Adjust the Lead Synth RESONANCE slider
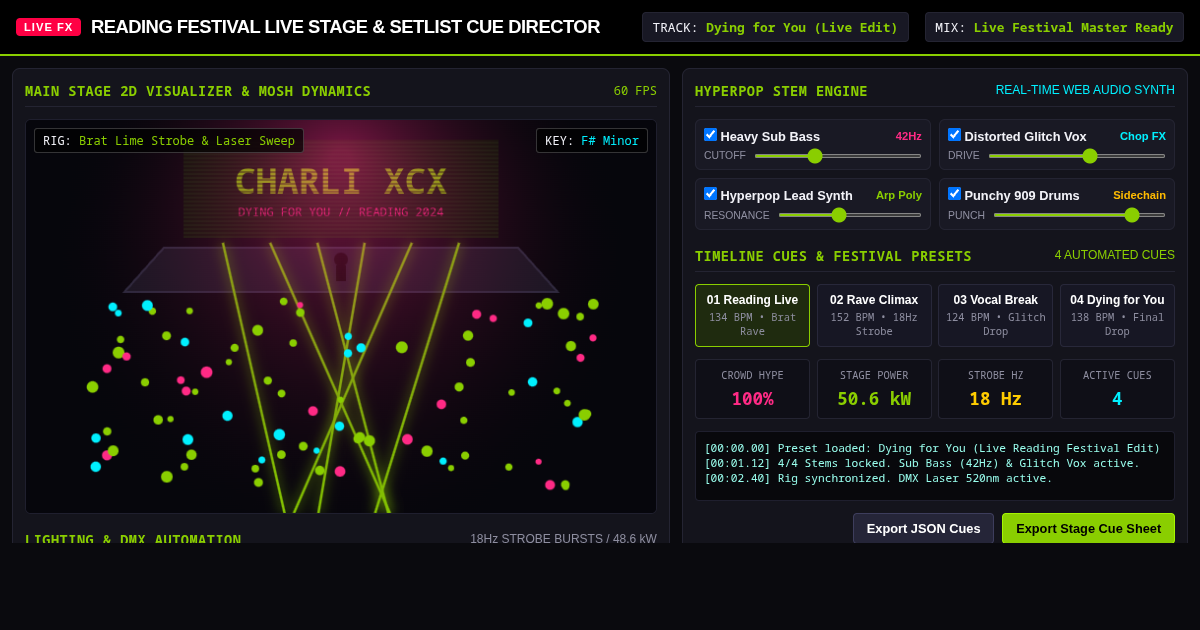This screenshot has width=1200, height=630. 850,215
